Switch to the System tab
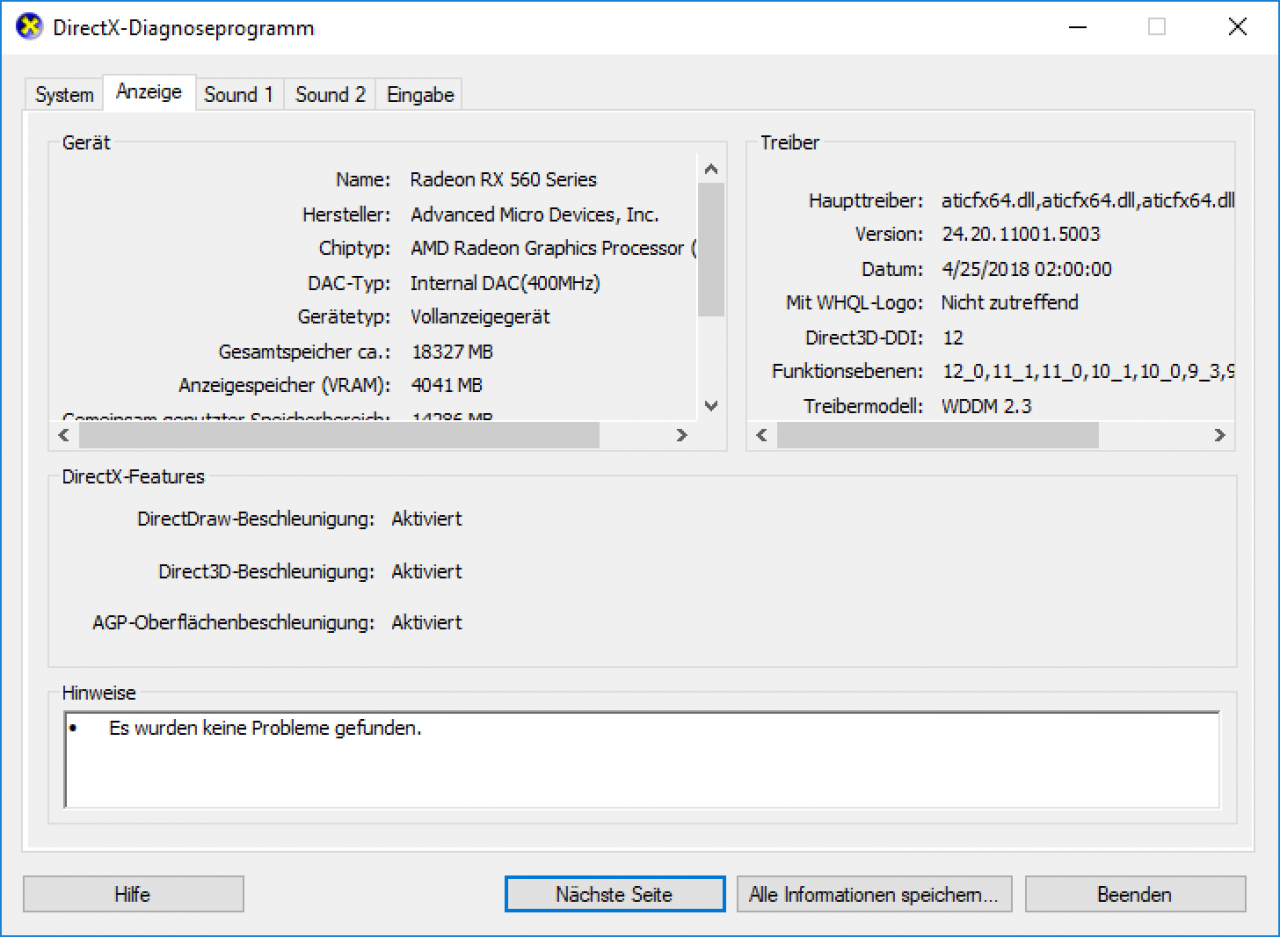Viewport: 1280px width, 937px height. coord(65,95)
